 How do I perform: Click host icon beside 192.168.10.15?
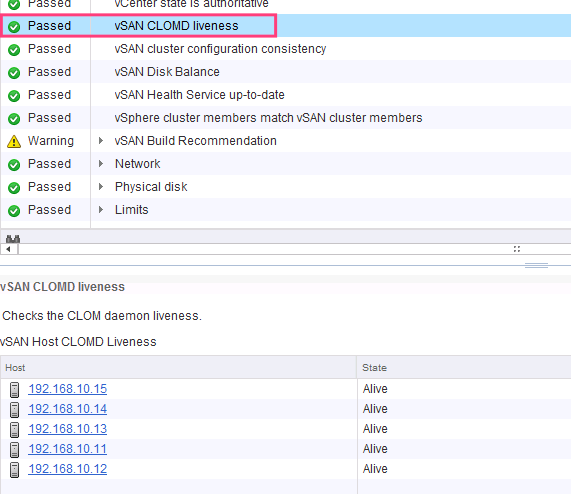pos(14,390)
